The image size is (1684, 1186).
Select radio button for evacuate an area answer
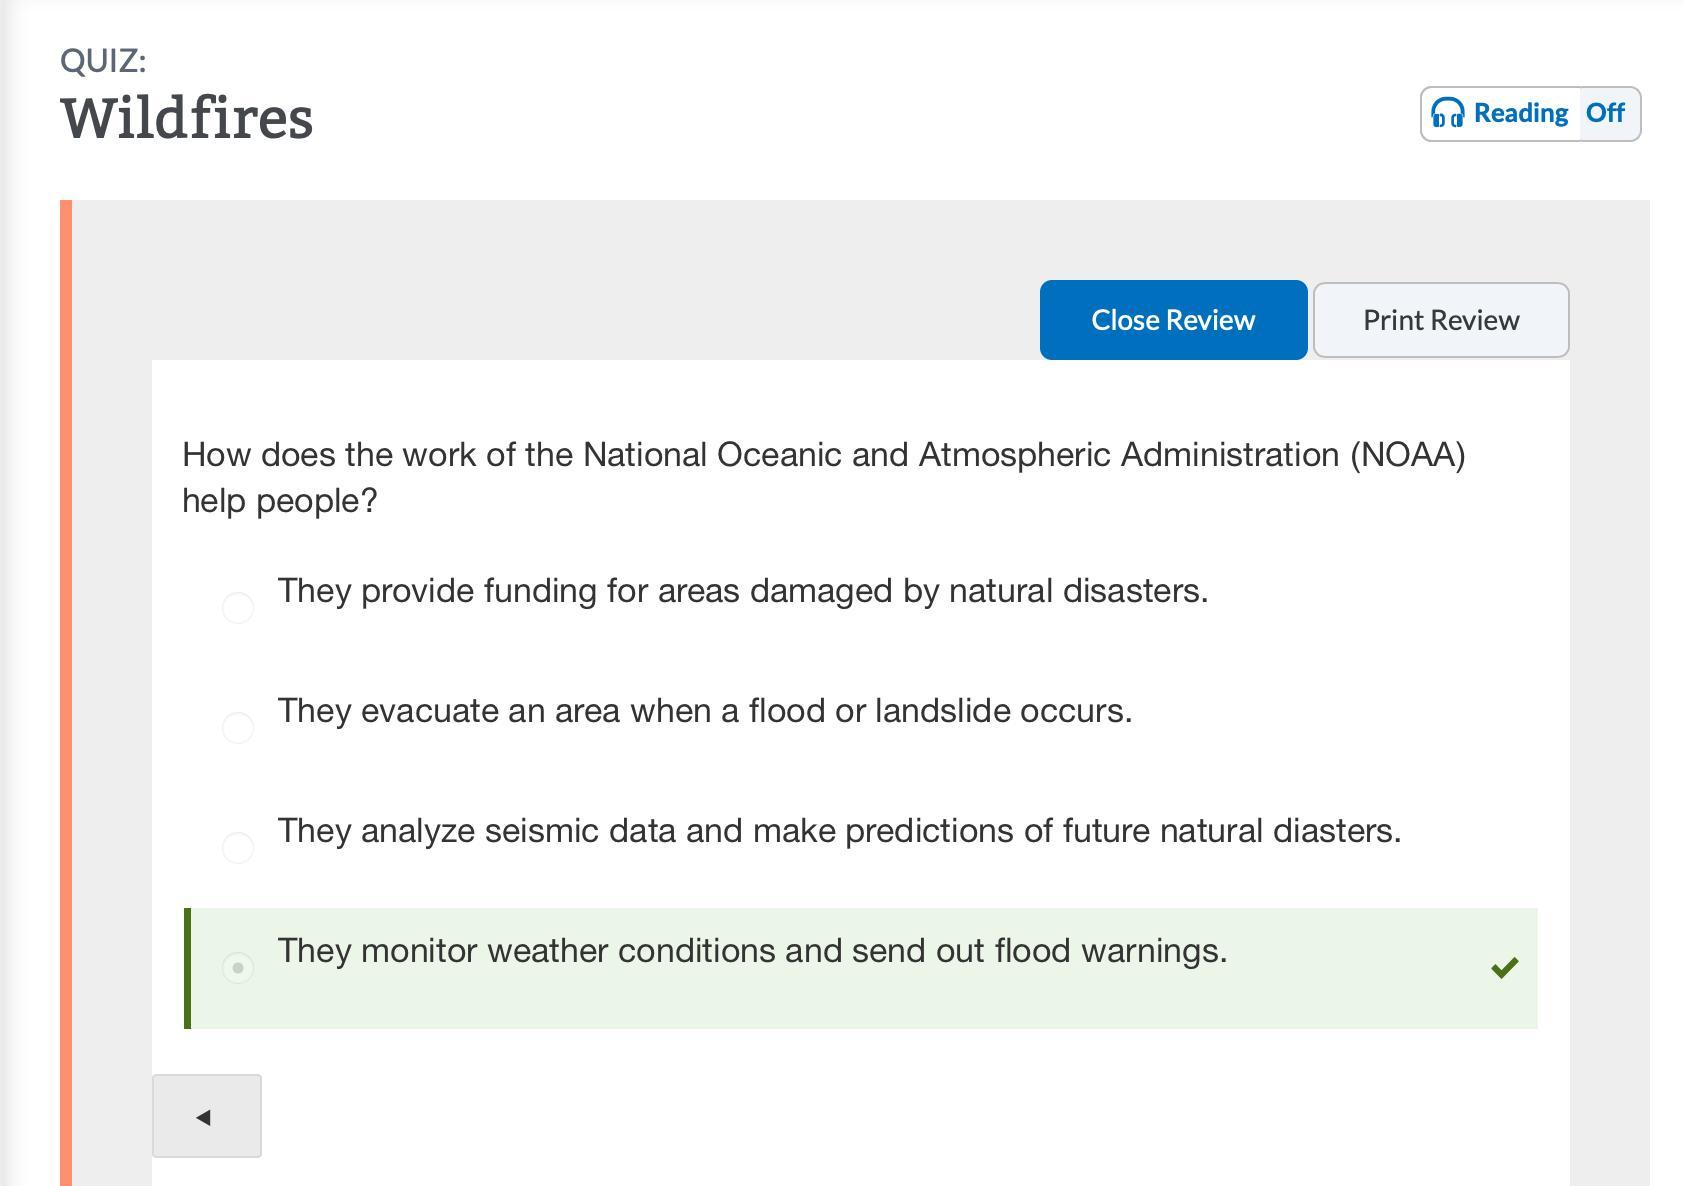pos(238,728)
